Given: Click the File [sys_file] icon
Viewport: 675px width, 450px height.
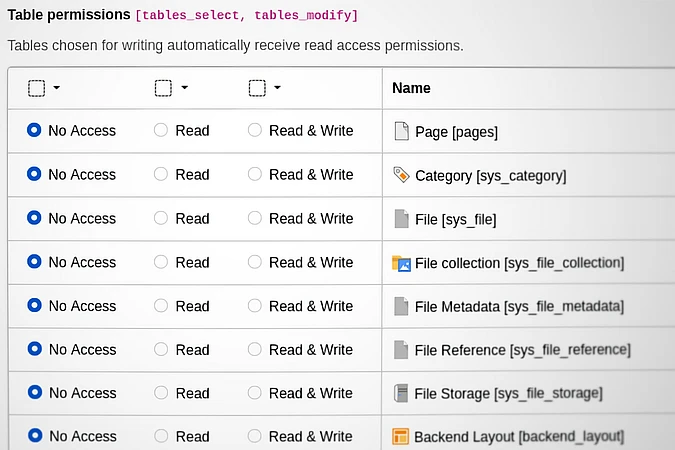Looking at the screenshot, I should coord(401,219).
